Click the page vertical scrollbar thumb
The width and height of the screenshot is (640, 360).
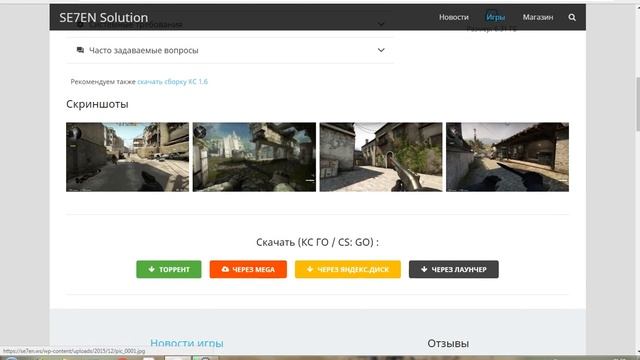point(637,104)
